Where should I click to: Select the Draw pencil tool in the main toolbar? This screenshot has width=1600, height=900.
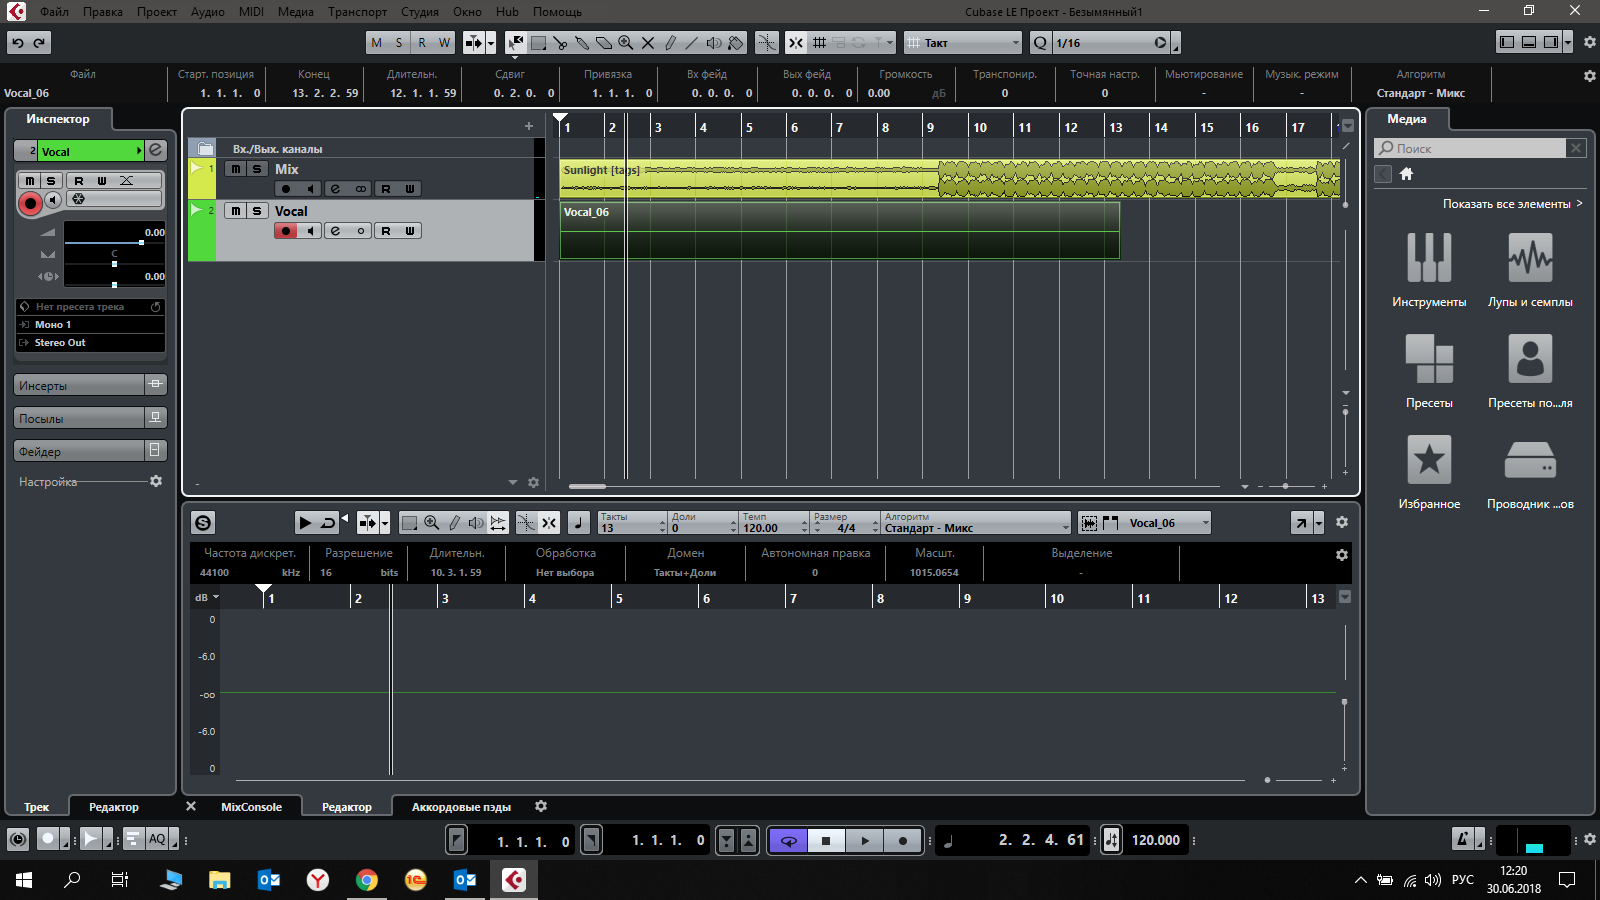point(670,43)
